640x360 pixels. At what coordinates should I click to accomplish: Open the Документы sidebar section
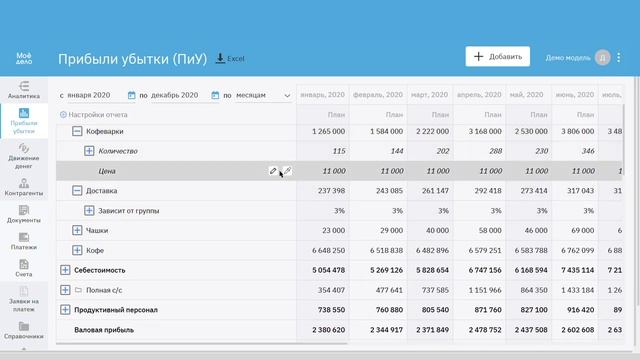point(24,214)
